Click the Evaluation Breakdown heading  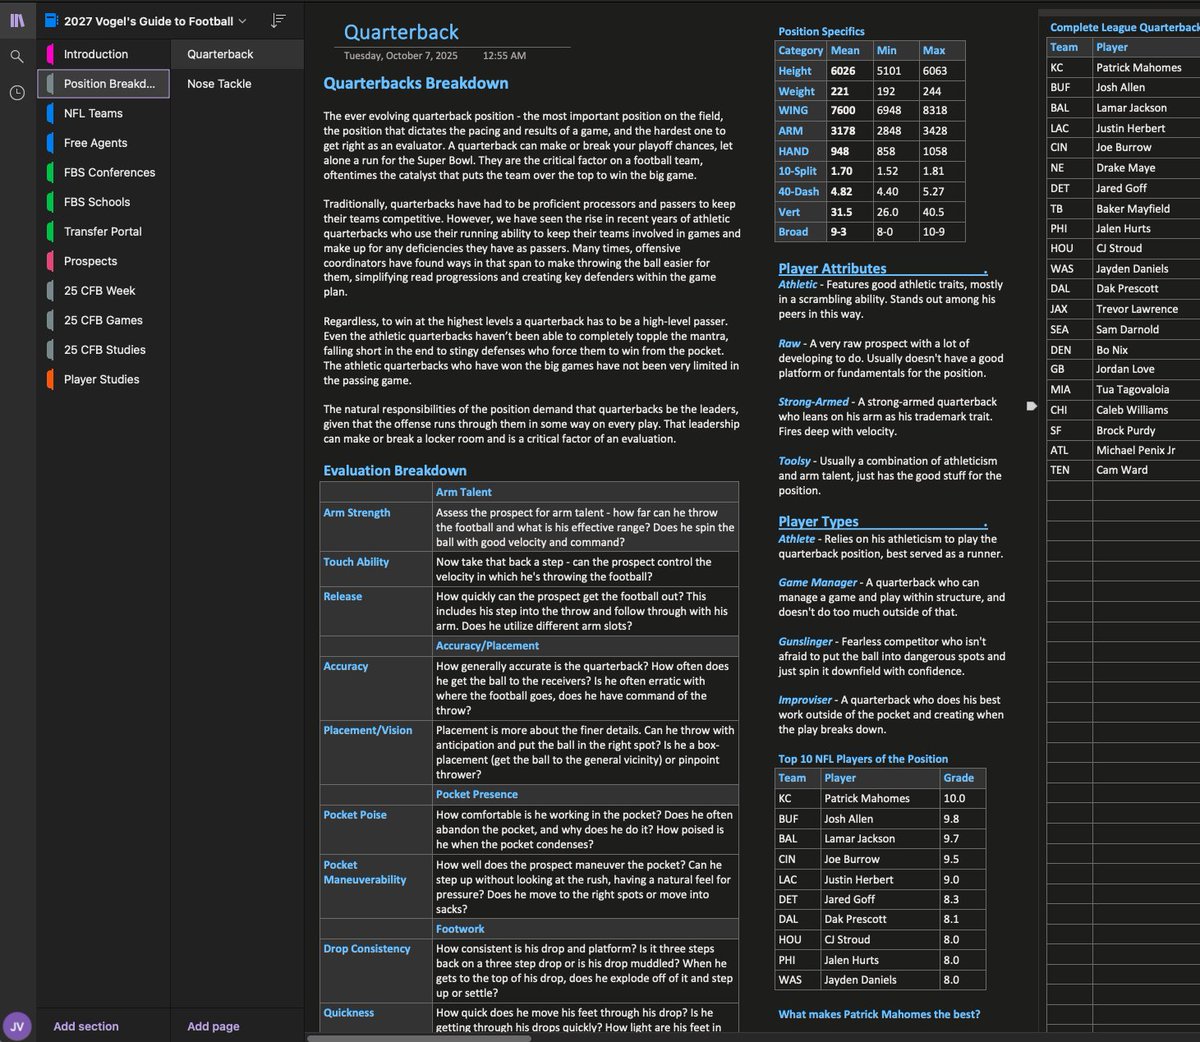click(x=395, y=470)
